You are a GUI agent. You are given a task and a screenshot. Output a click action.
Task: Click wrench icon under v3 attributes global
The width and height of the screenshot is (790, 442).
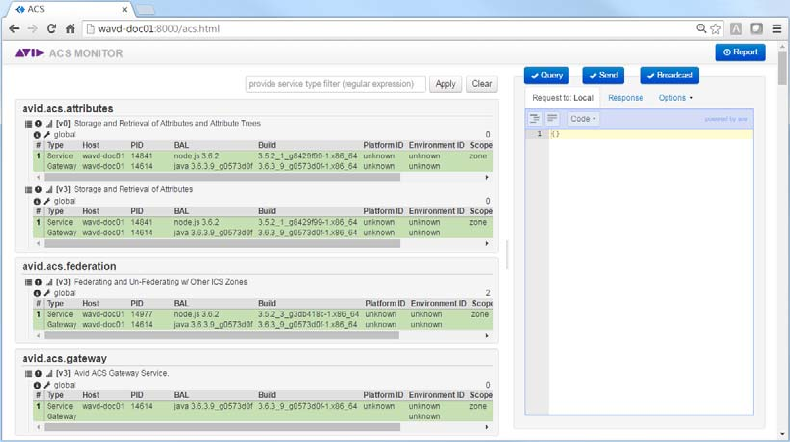point(47,201)
